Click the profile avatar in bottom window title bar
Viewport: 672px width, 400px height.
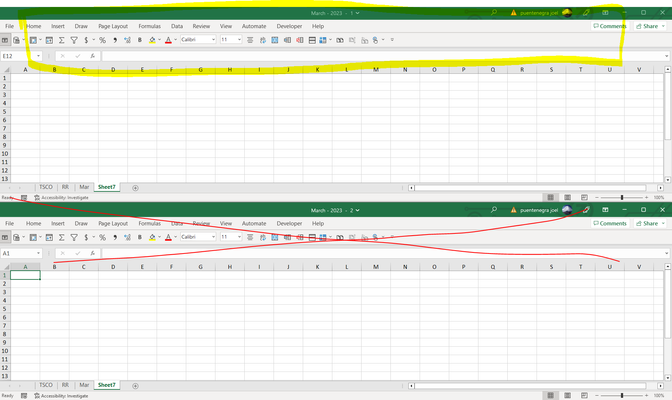tap(567, 210)
